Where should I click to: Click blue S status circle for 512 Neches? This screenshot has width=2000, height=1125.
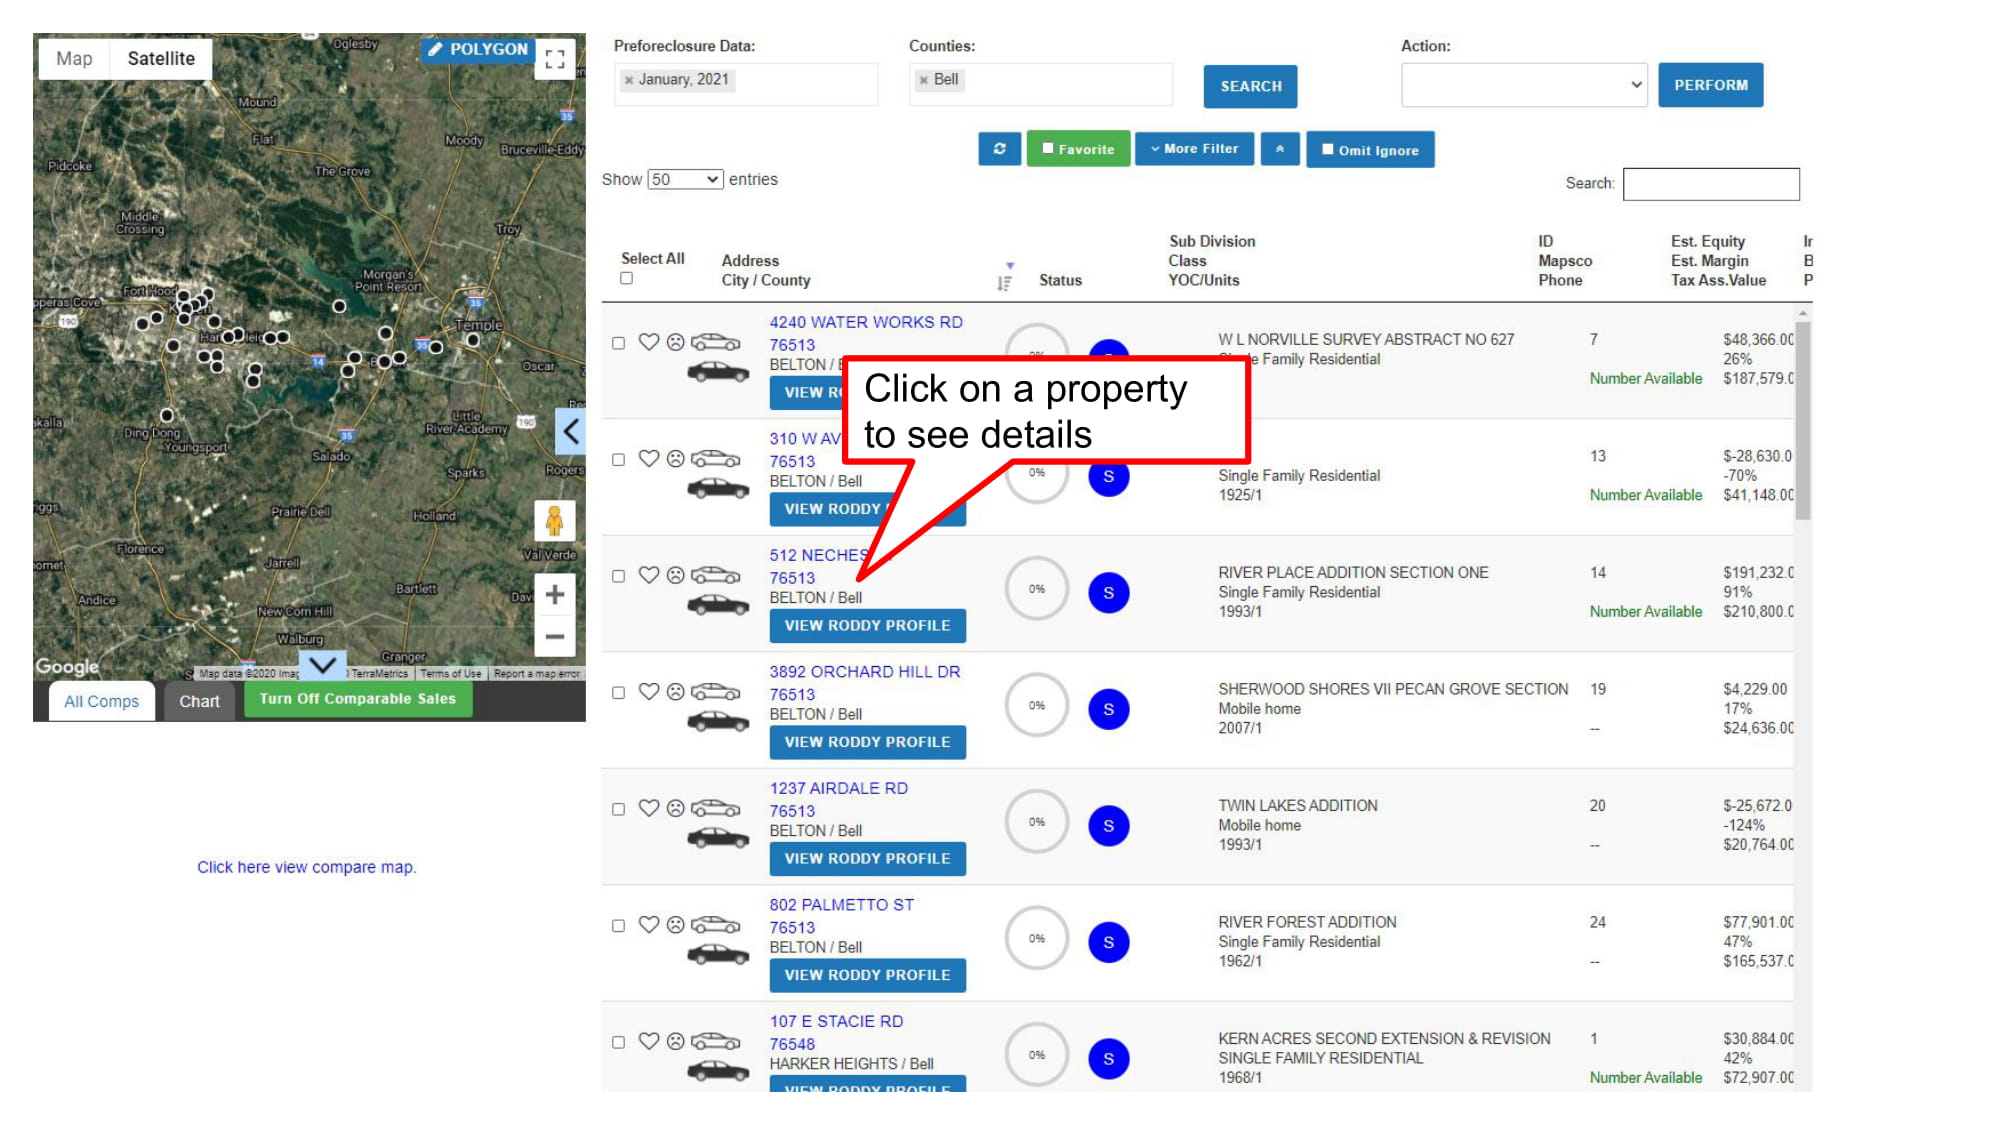point(1108,593)
